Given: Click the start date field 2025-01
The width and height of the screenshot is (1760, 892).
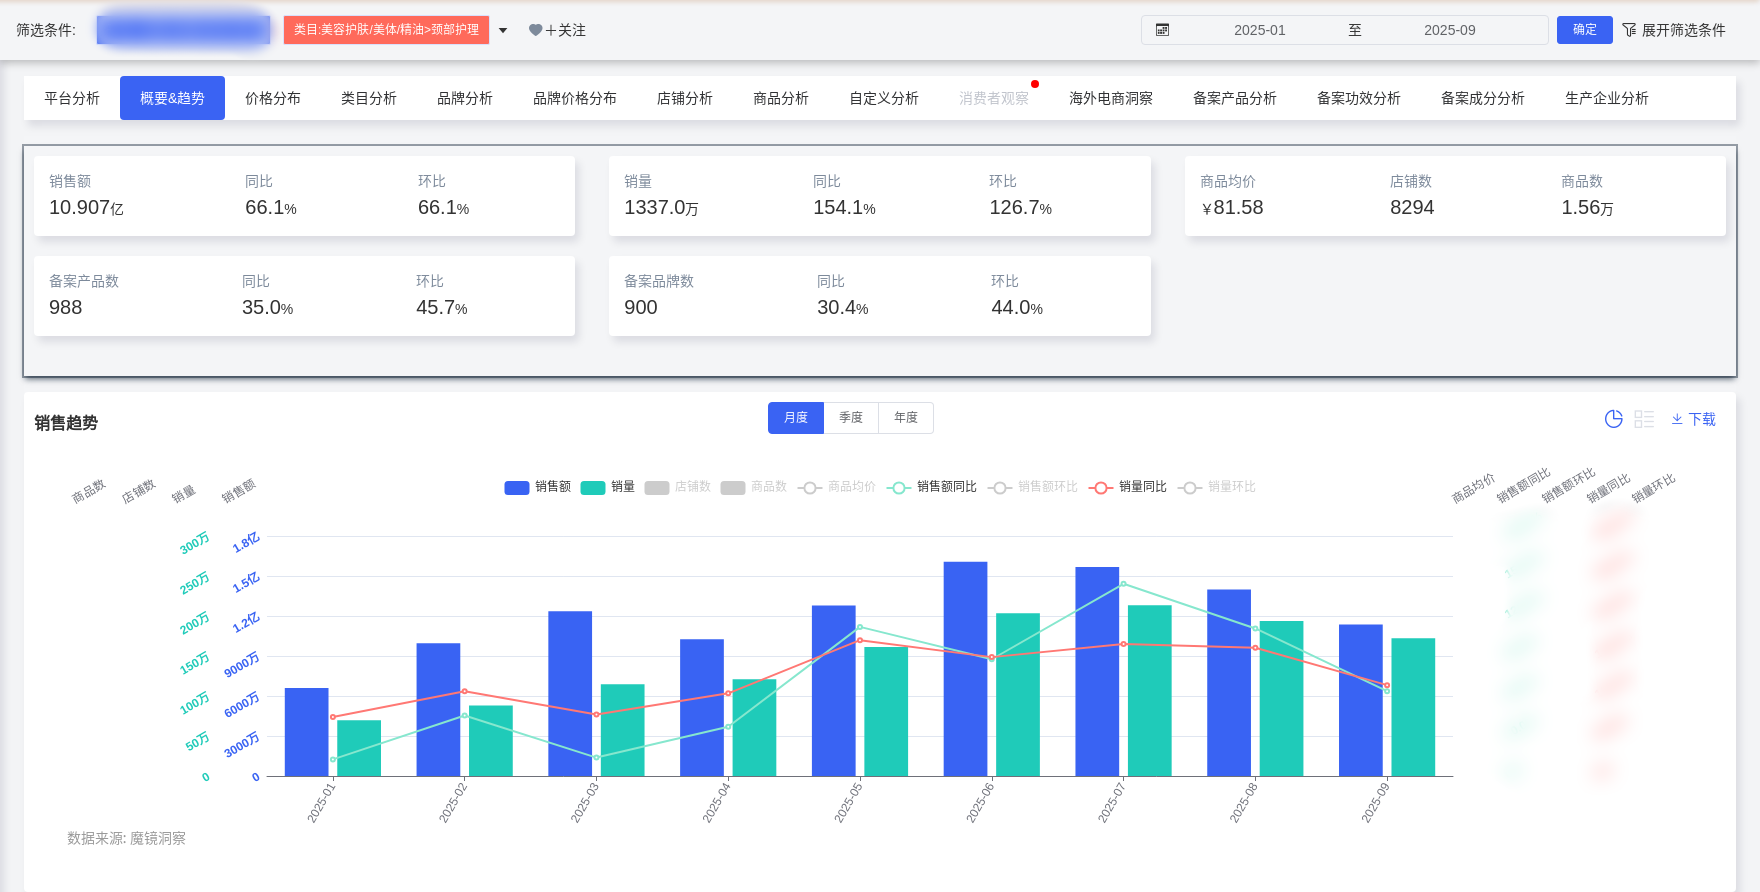Looking at the screenshot, I should coord(1259,30).
